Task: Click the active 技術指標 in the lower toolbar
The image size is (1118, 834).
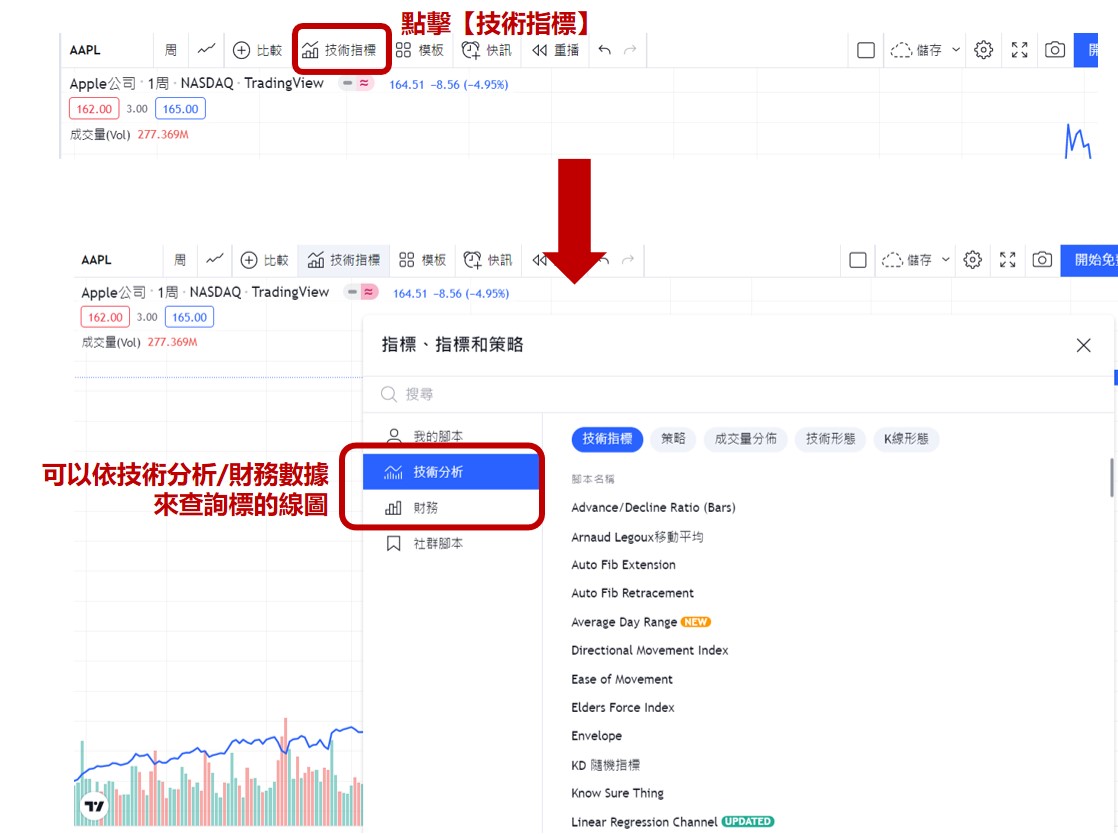Action: pyautogui.click(x=344, y=260)
